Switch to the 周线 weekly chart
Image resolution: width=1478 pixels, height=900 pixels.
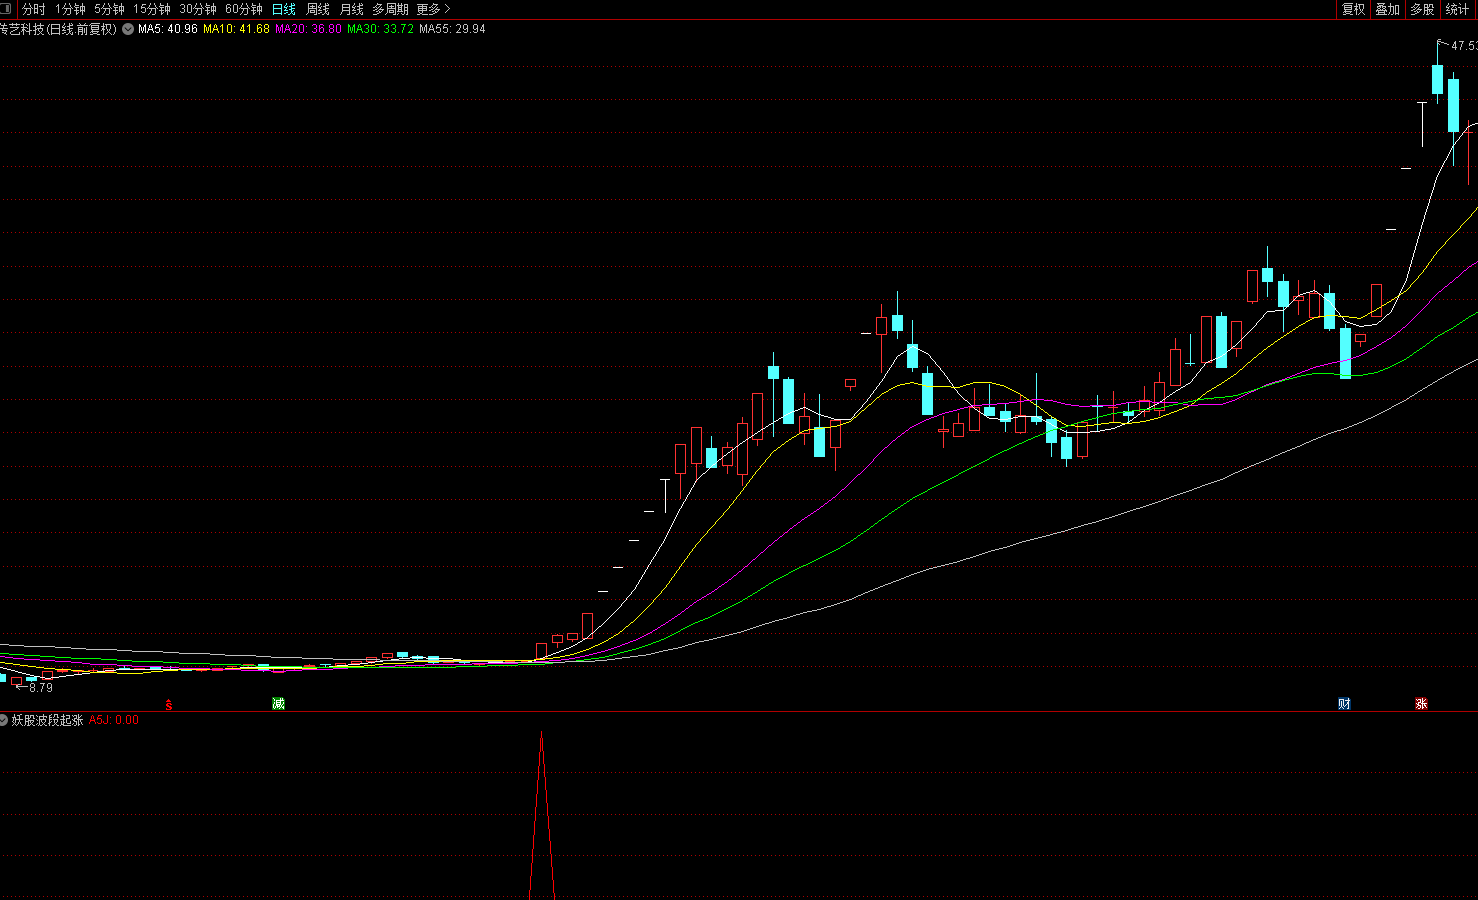click(x=318, y=9)
